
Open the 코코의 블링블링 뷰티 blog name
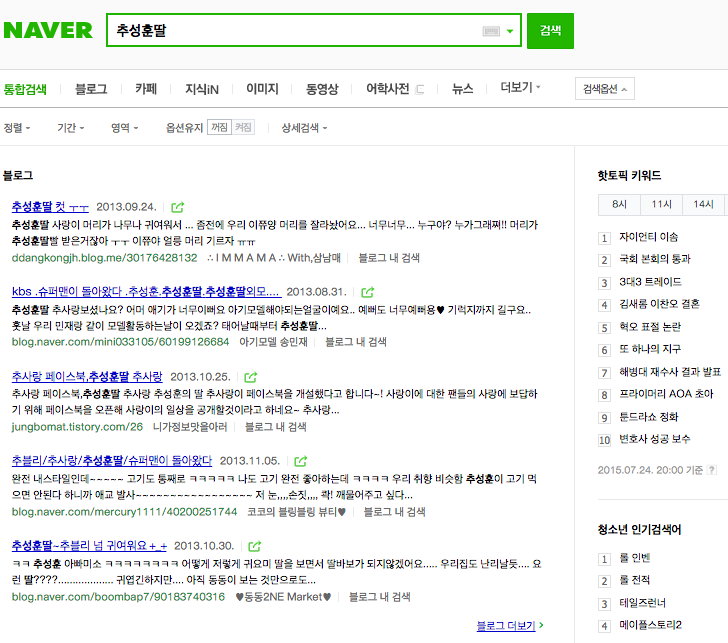(297, 512)
